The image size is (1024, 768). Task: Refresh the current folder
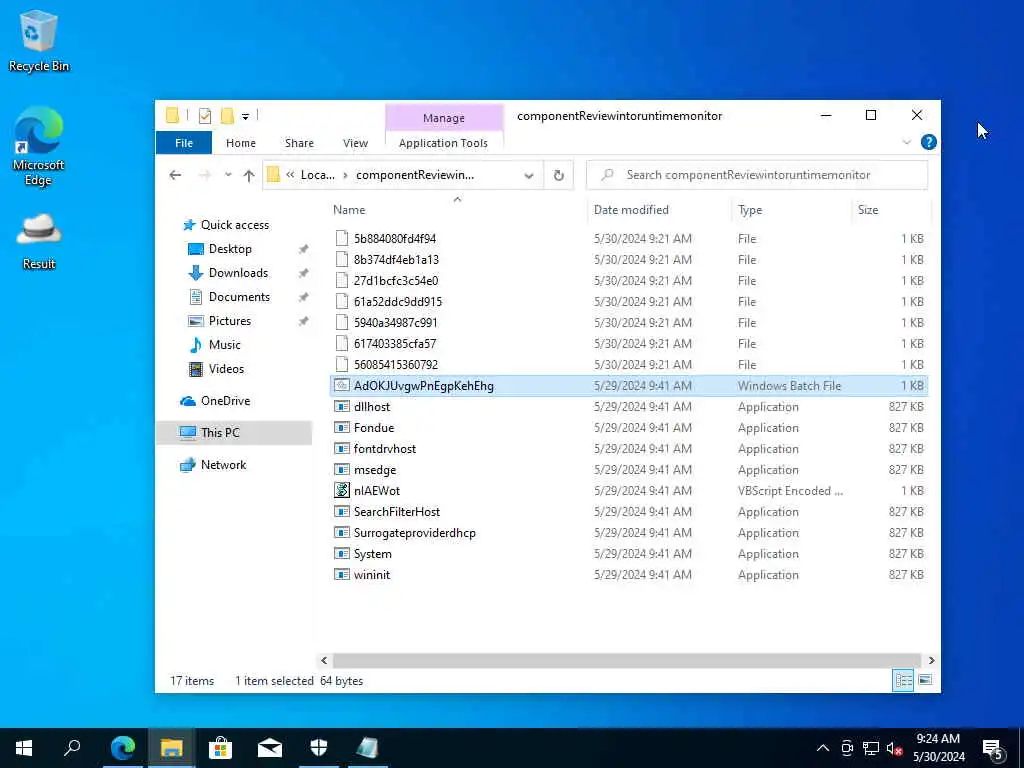(x=558, y=175)
